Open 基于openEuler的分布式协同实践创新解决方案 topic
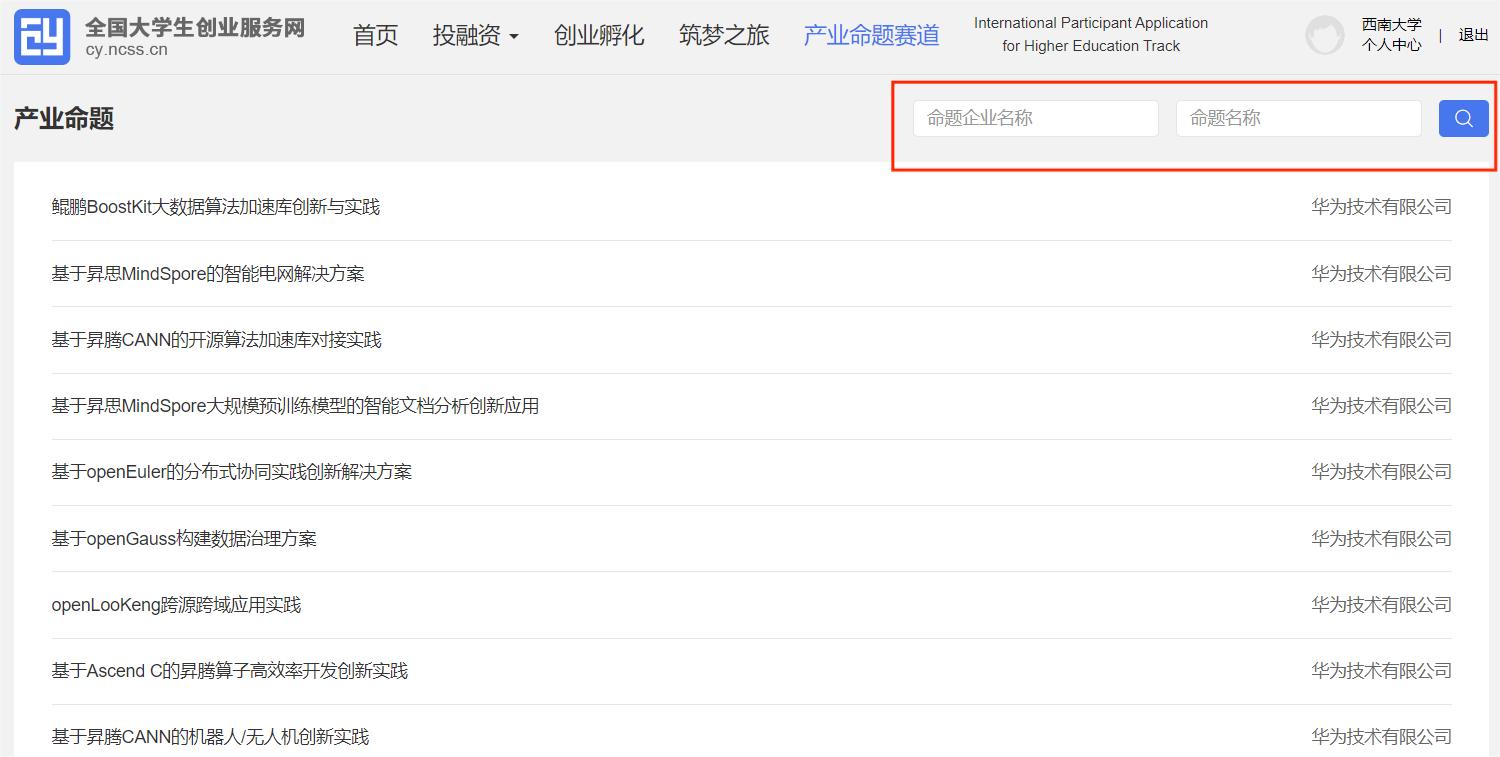This screenshot has height=757, width=1500. (x=232, y=472)
